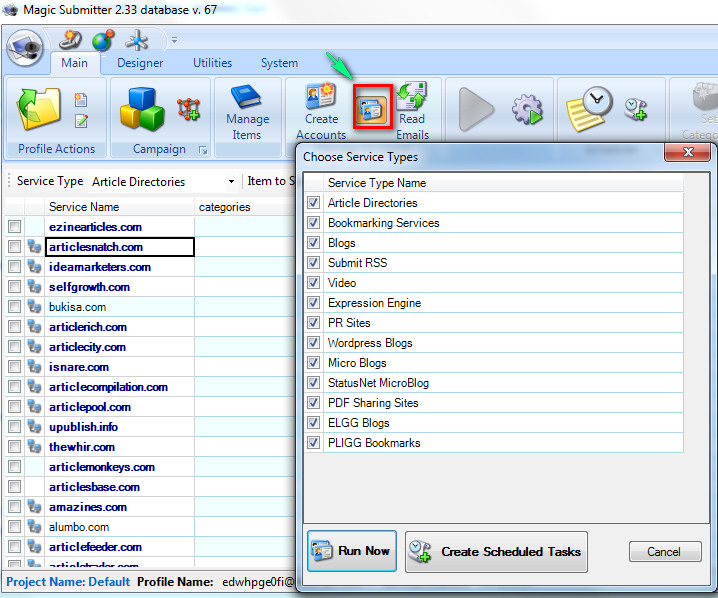Click the add campaign node icon

click(188, 109)
